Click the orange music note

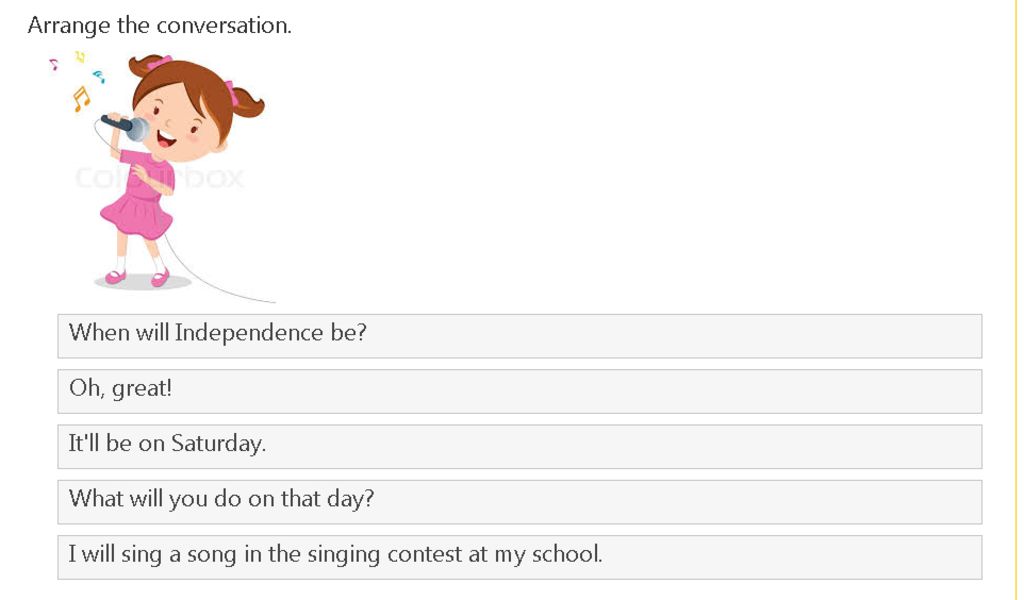pyautogui.click(x=80, y=99)
